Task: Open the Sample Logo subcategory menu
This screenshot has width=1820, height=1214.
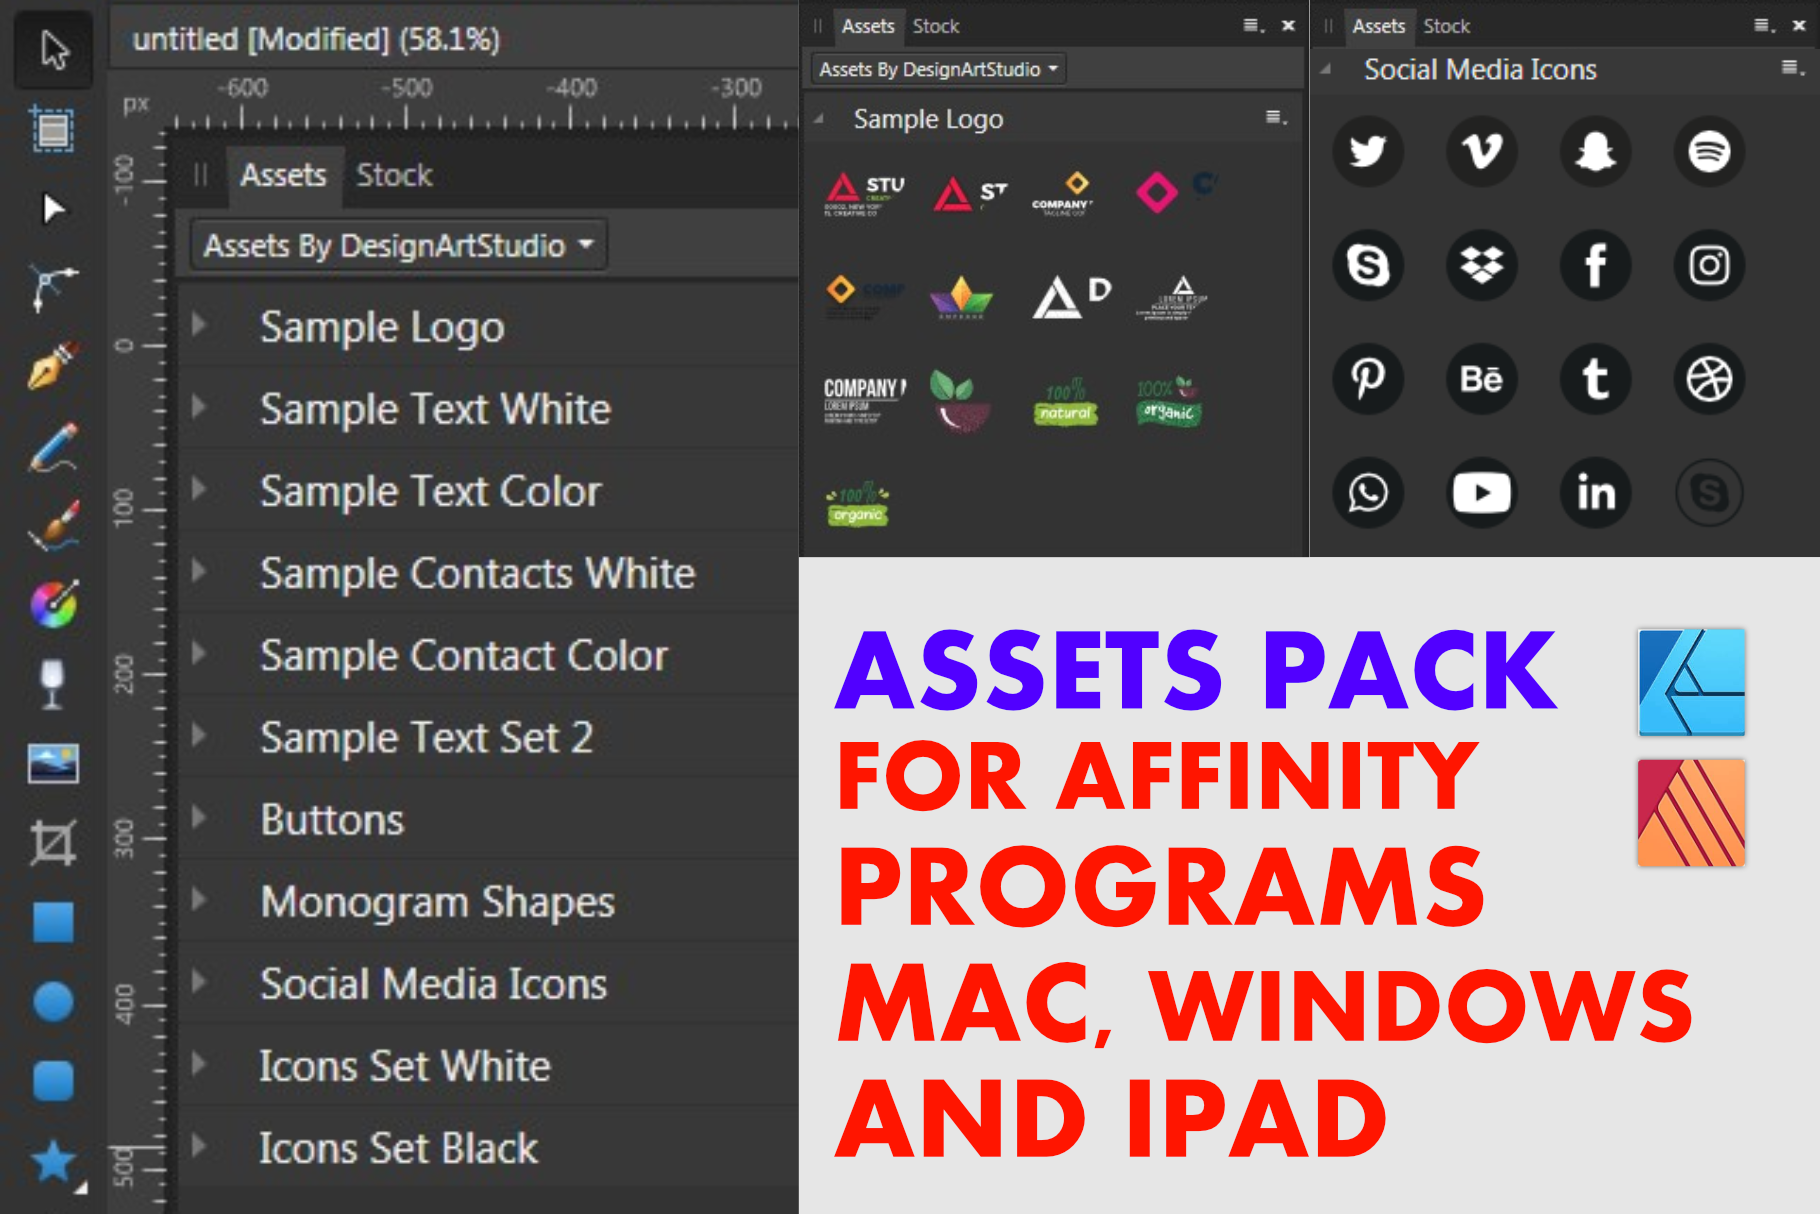Action: click(1274, 118)
